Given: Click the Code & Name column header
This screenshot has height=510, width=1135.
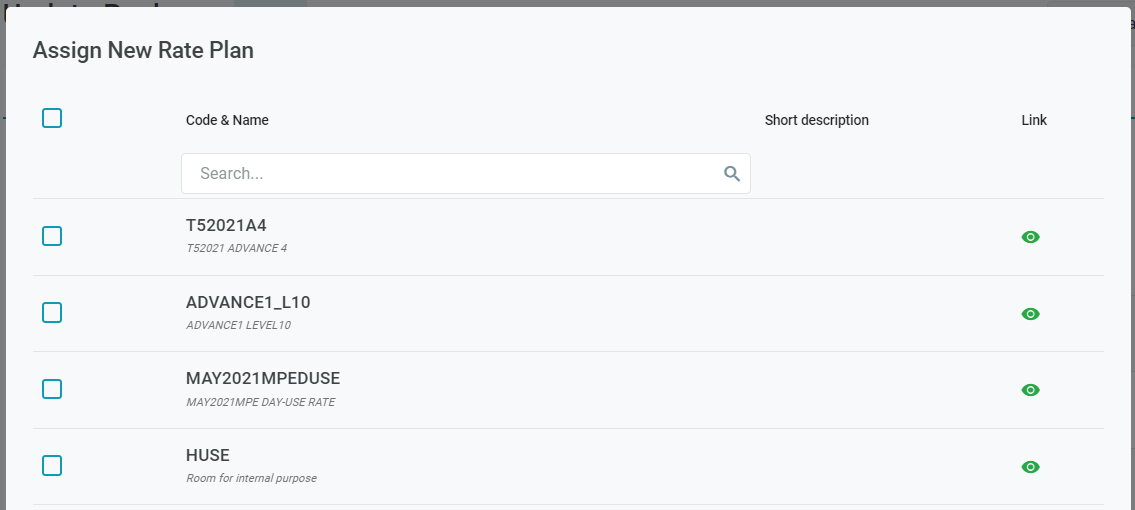Looking at the screenshot, I should click(227, 120).
